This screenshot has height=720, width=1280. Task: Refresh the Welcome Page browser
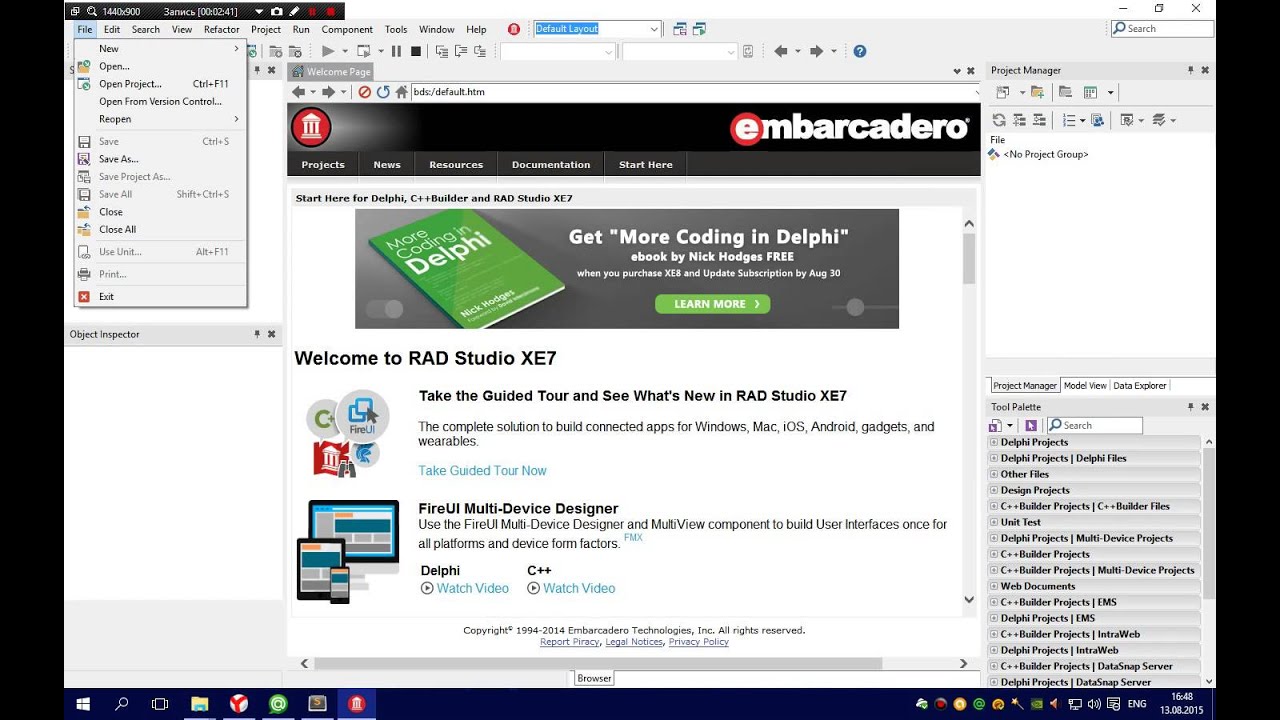point(383,92)
